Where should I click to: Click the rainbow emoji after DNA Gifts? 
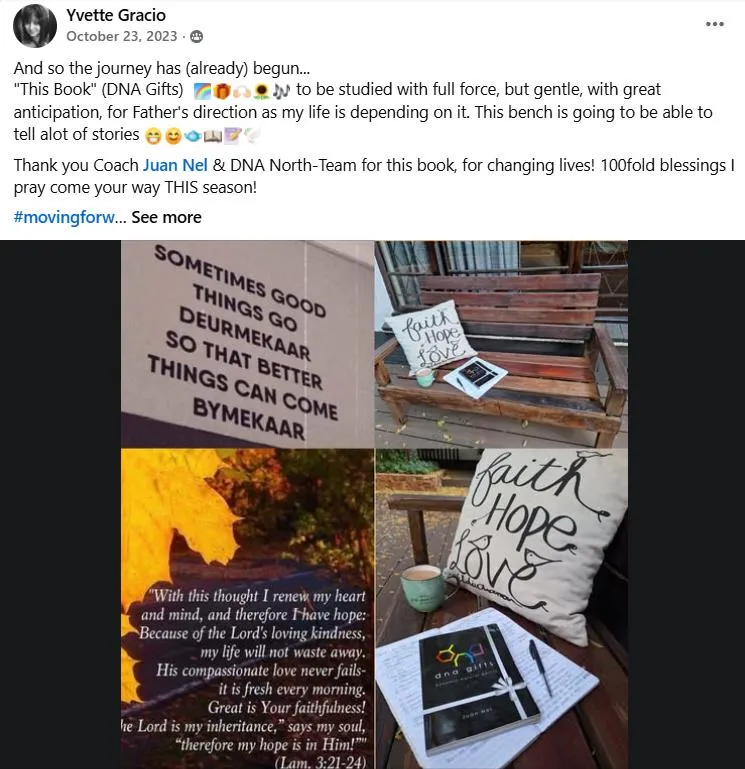click(202, 91)
